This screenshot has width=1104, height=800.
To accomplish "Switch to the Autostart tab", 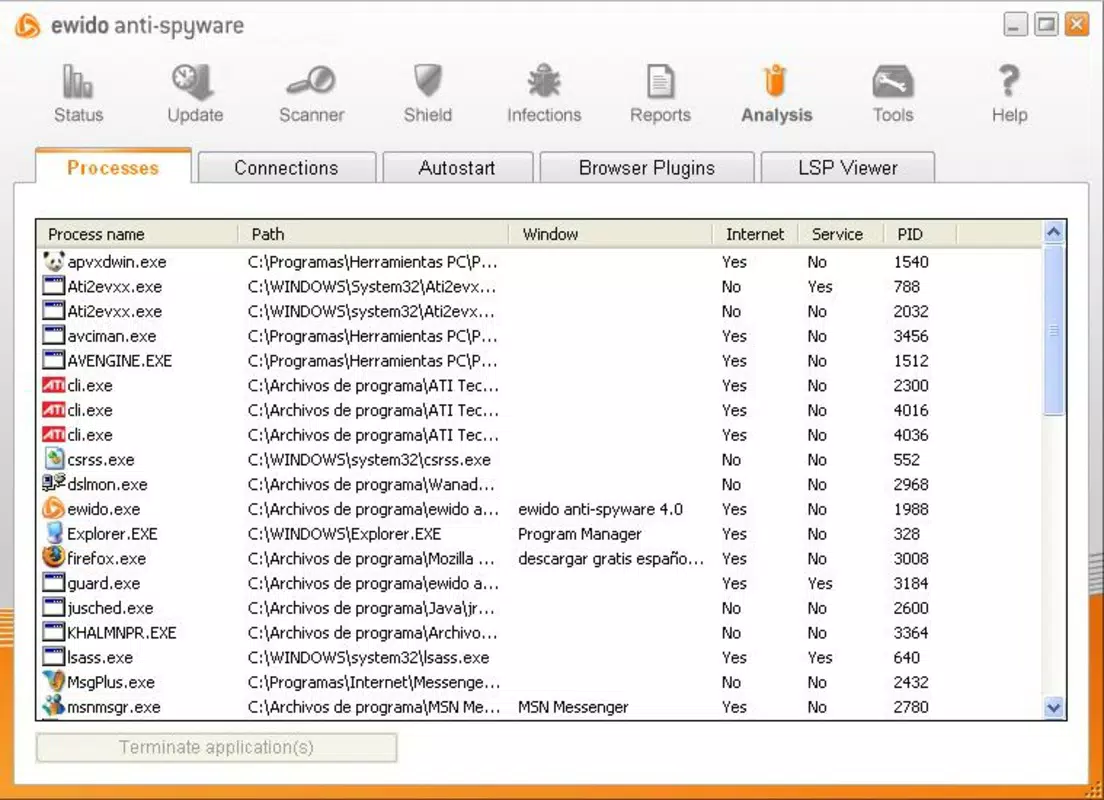I will click(x=457, y=168).
